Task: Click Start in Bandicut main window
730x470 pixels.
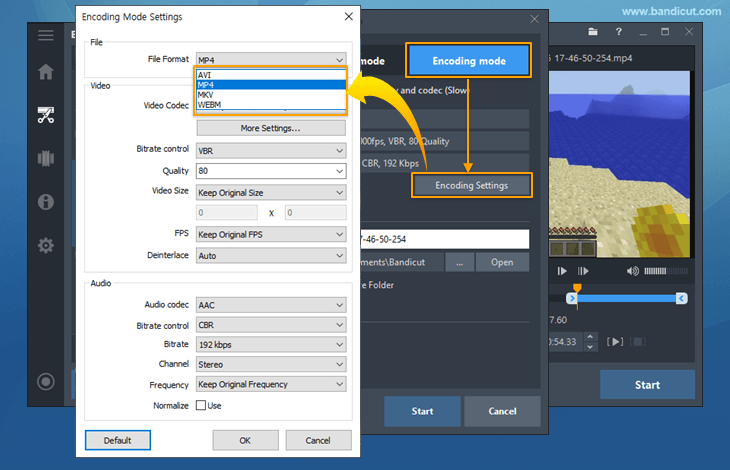Action: [647, 385]
